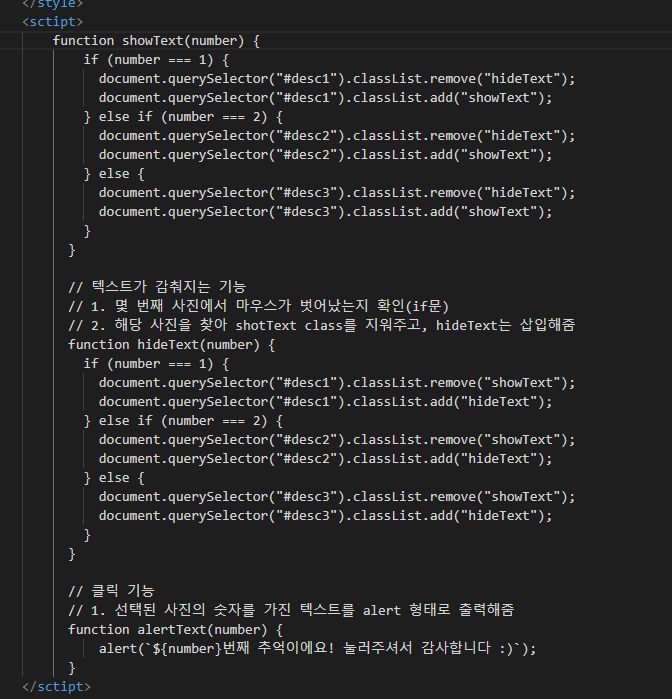Click comment starting '// 2. 해당 사진을 찾아 shotText'

tap(322, 325)
